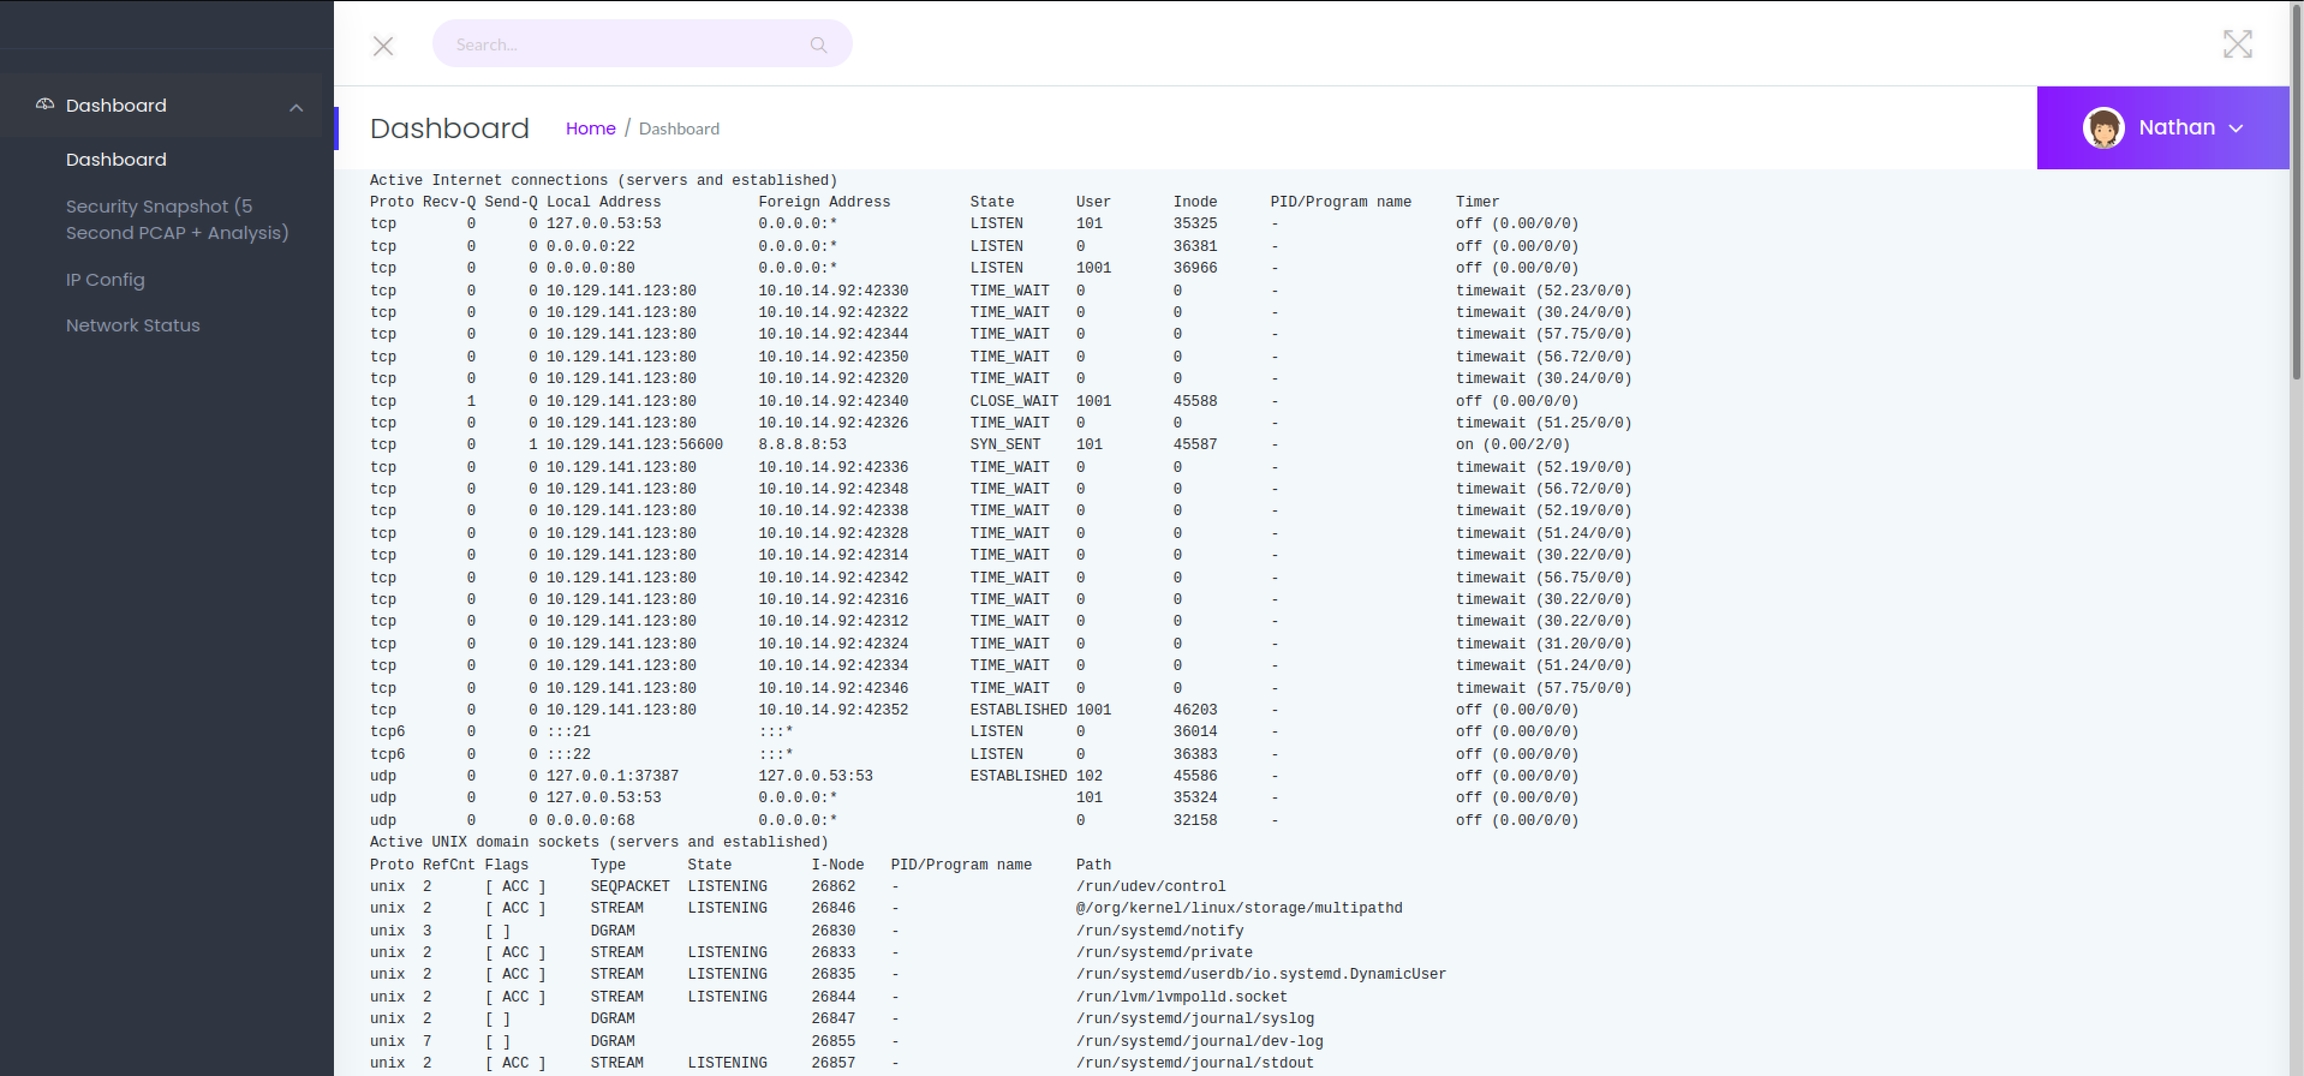The height and width of the screenshot is (1076, 2304).
Task: Click the Home breadcrumb link
Action: [590, 128]
